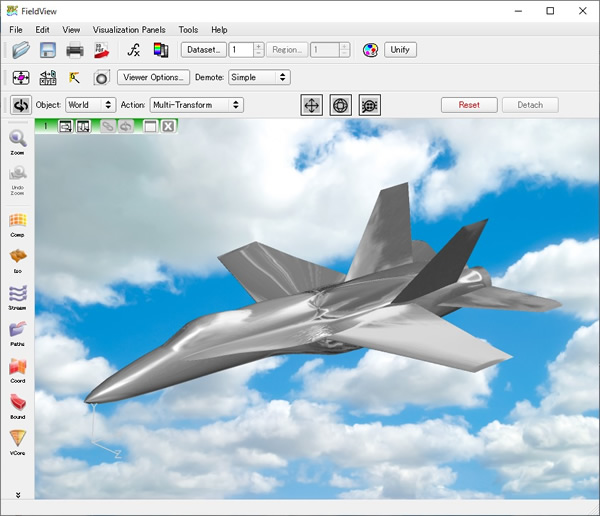Open the Object dropdown showing World
This screenshot has height=516, width=600.
tap(90, 105)
